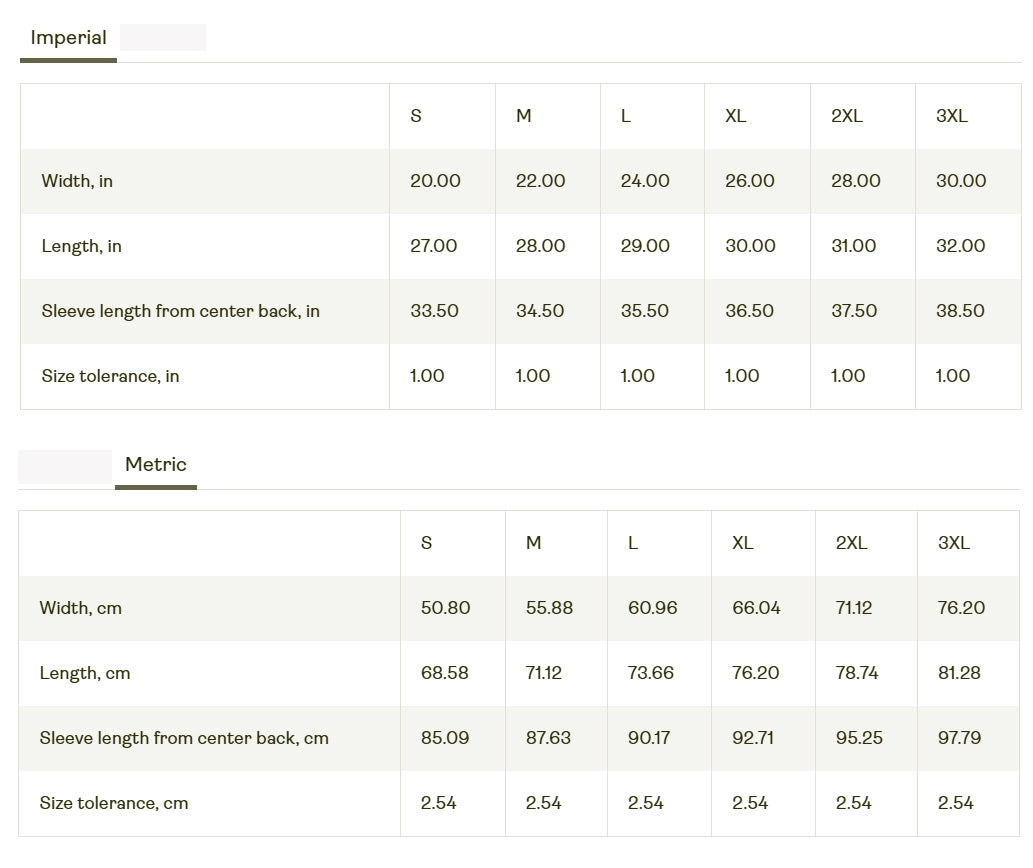This screenshot has width=1033, height=868.
Task: Select the "Length, in" row label
Action: click(x=81, y=246)
